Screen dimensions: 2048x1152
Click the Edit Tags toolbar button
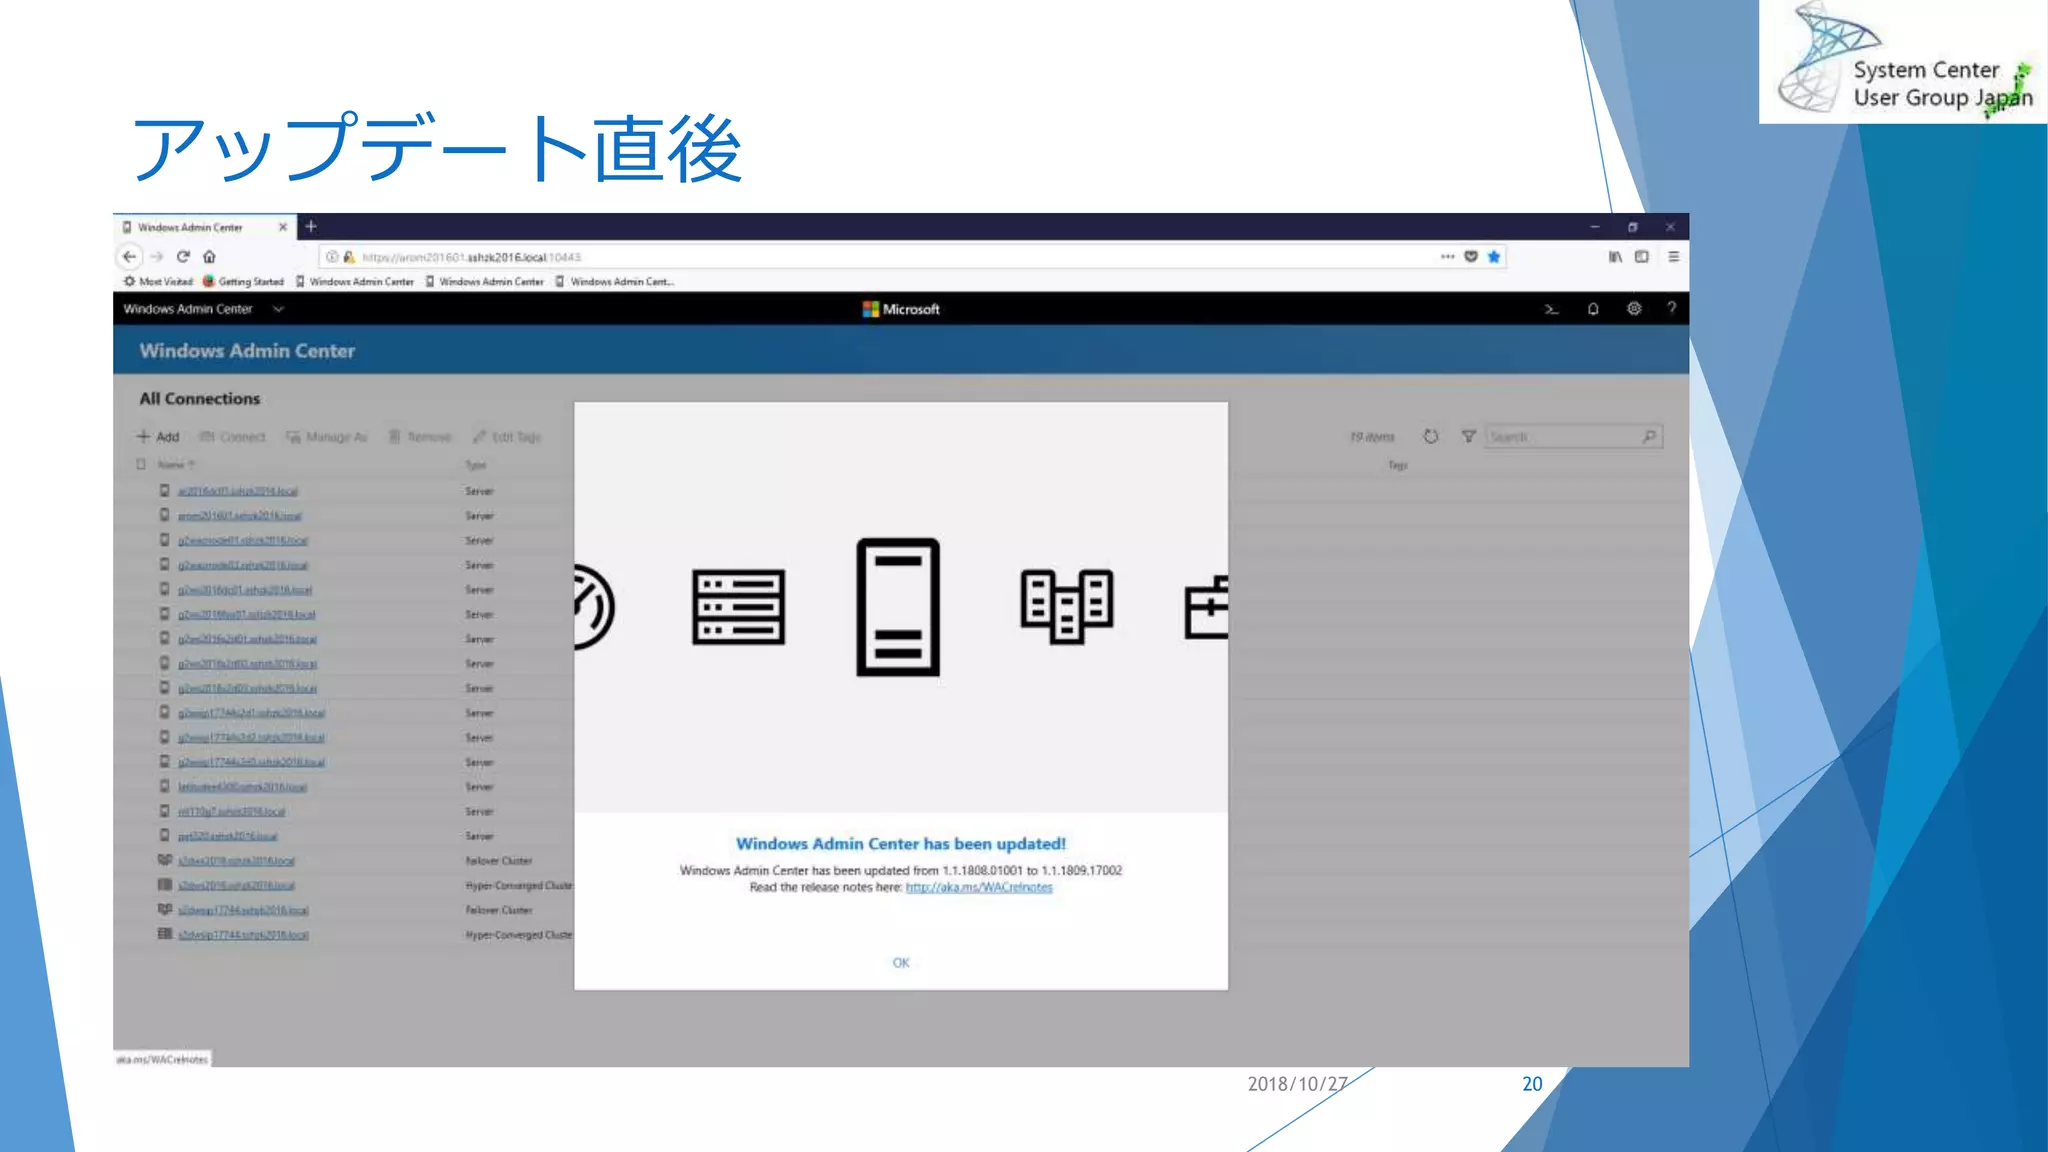point(507,437)
